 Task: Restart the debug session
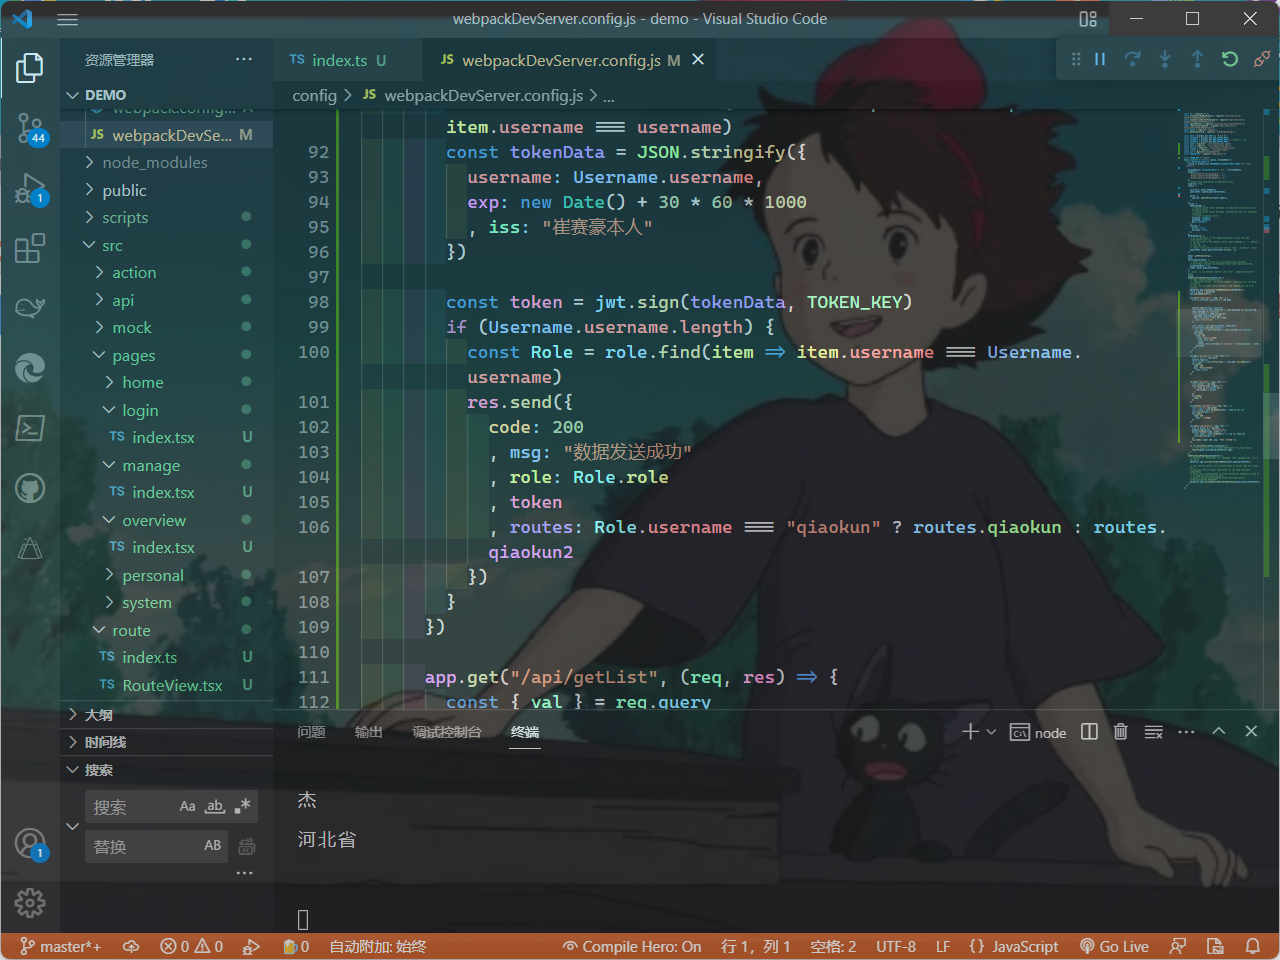click(1230, 60)
